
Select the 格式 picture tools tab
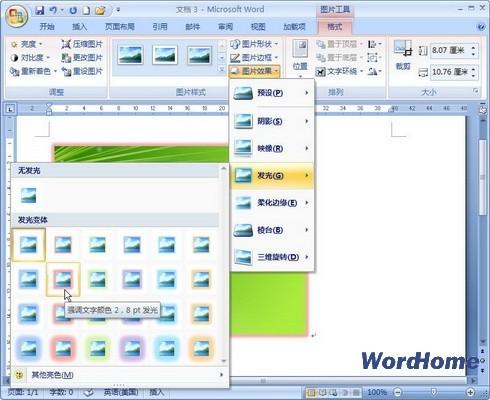click(334, 27)
